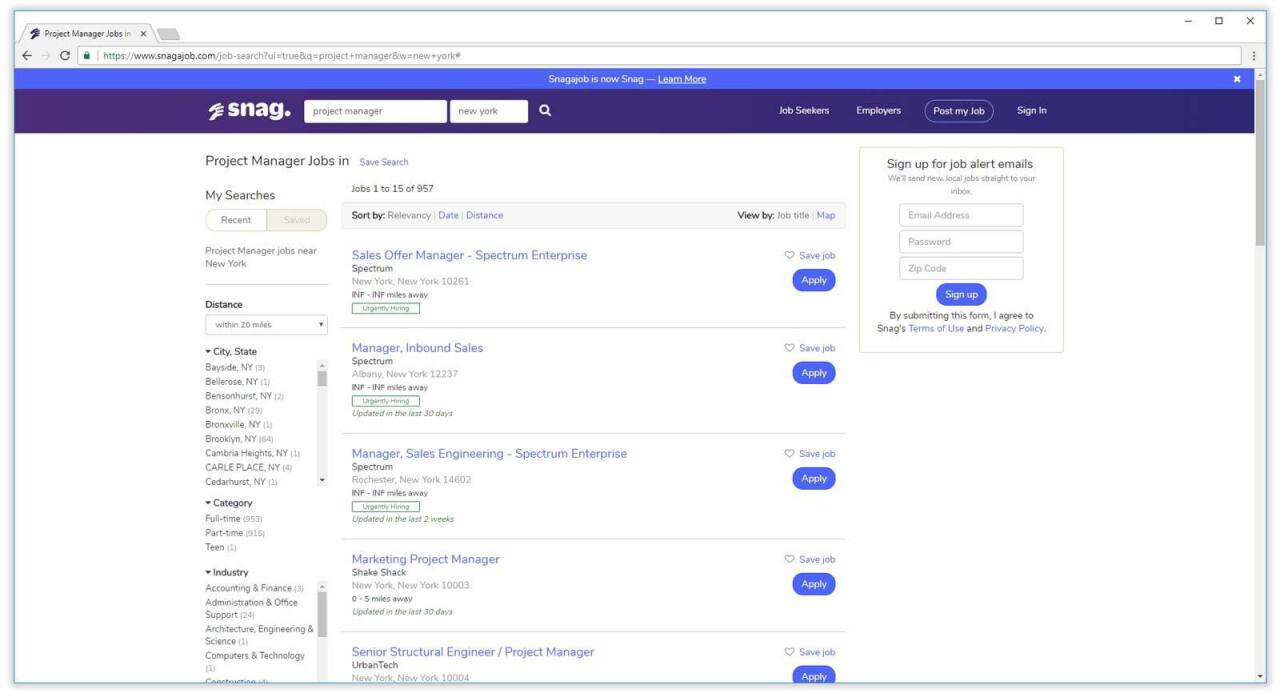Filter by Computers & Technology industry
The height and width of the screenshot is (693, 1280).
tap(255, 661)
